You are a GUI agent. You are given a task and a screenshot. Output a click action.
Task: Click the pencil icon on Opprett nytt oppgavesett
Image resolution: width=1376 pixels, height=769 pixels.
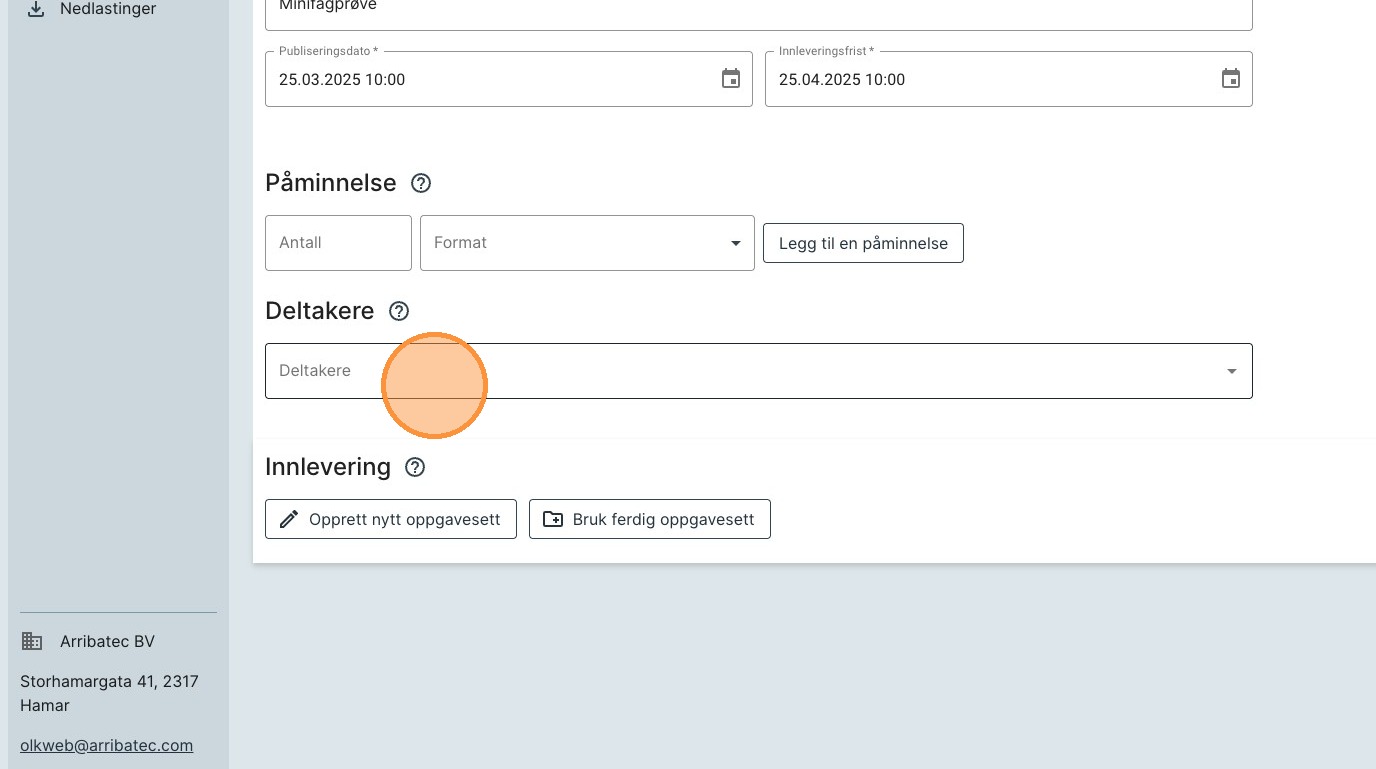(289, 519)
